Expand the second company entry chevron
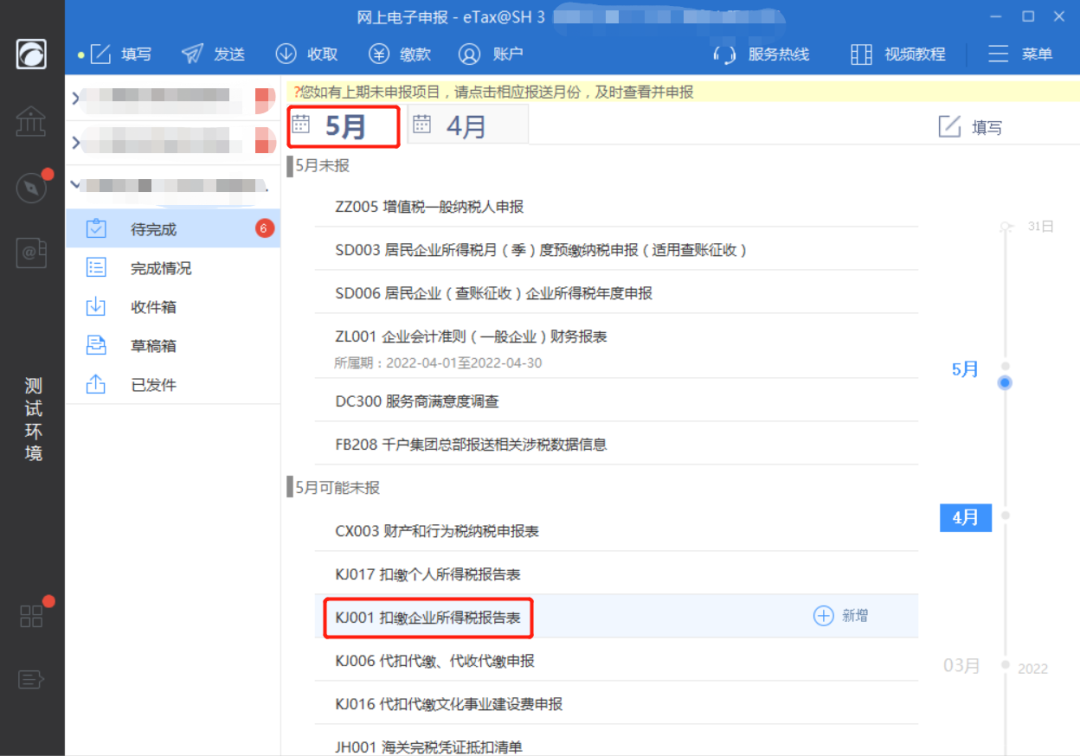Image resolution: width=1080 pixels, height=756 pixels. pyautogui.click(x=77, y=142)
